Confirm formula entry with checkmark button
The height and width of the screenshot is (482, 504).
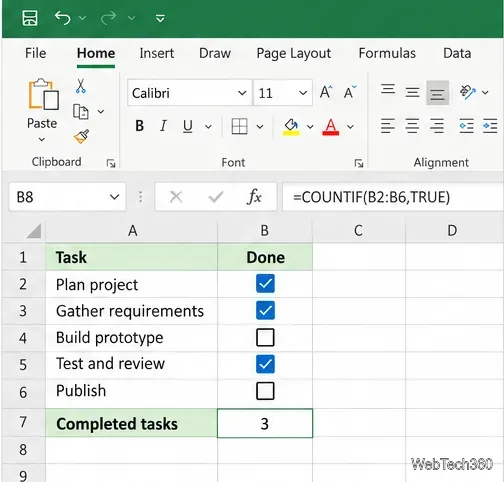216,197
